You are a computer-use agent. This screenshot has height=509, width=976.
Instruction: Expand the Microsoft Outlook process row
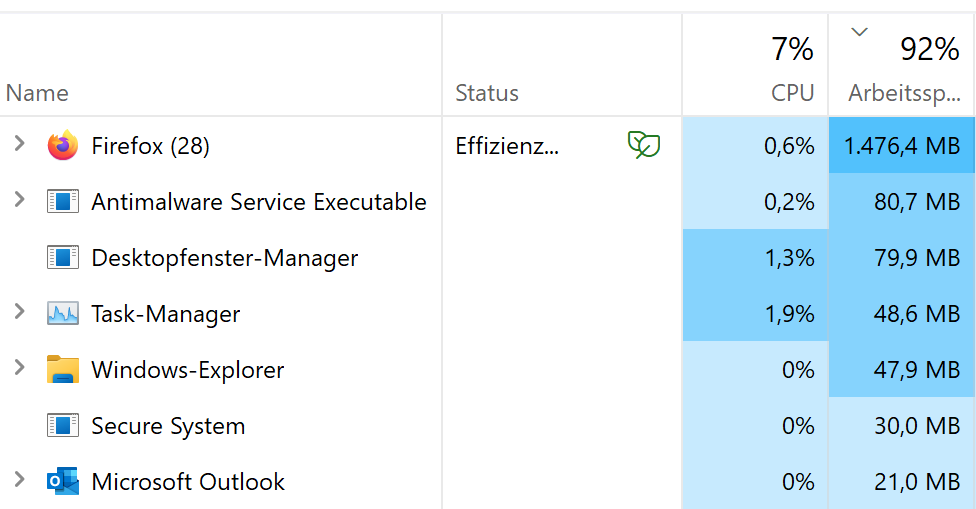pyautogui.click(x=19, y=482)
